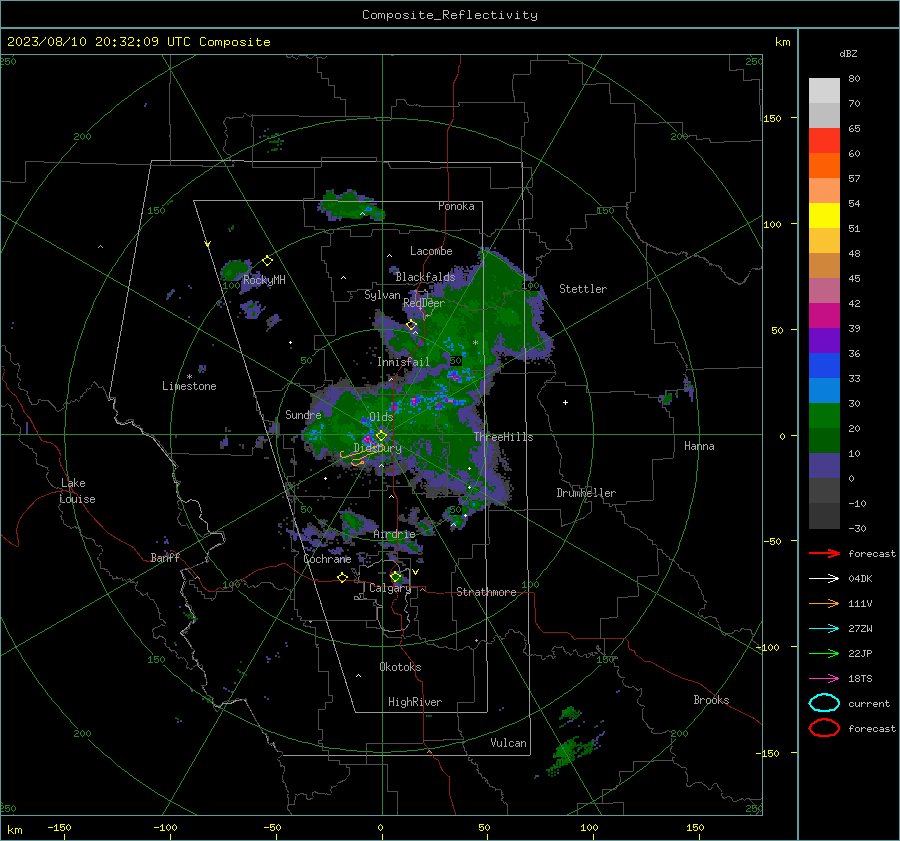
Task: Click the green 22JP arrow icon
Action: (x=824, y=653)
